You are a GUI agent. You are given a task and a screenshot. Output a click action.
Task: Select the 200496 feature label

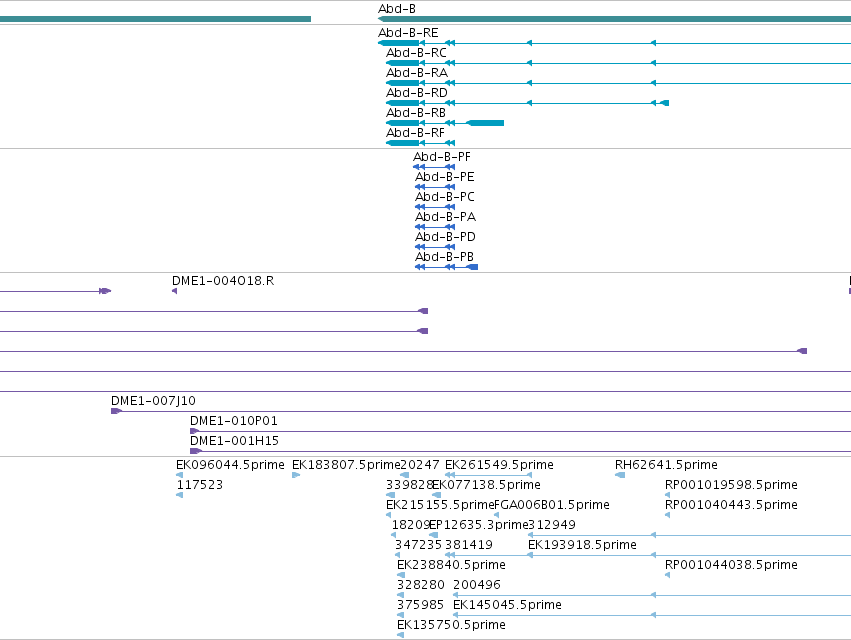(477, 585)
